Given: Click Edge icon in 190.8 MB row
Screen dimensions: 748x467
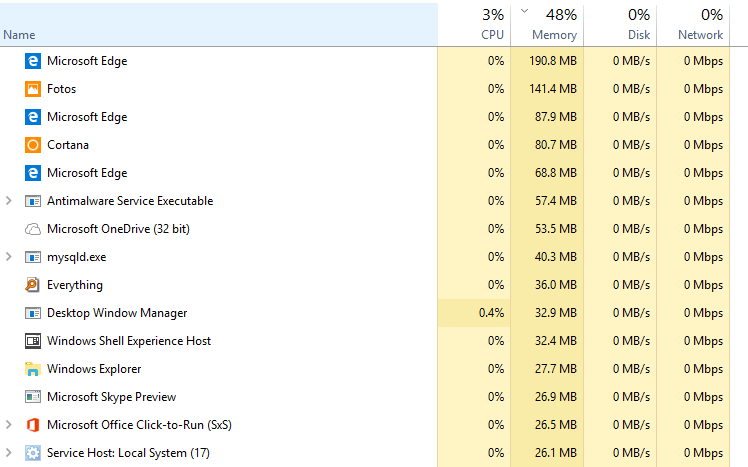Looking at the screenshot, I should pos(32,61).
